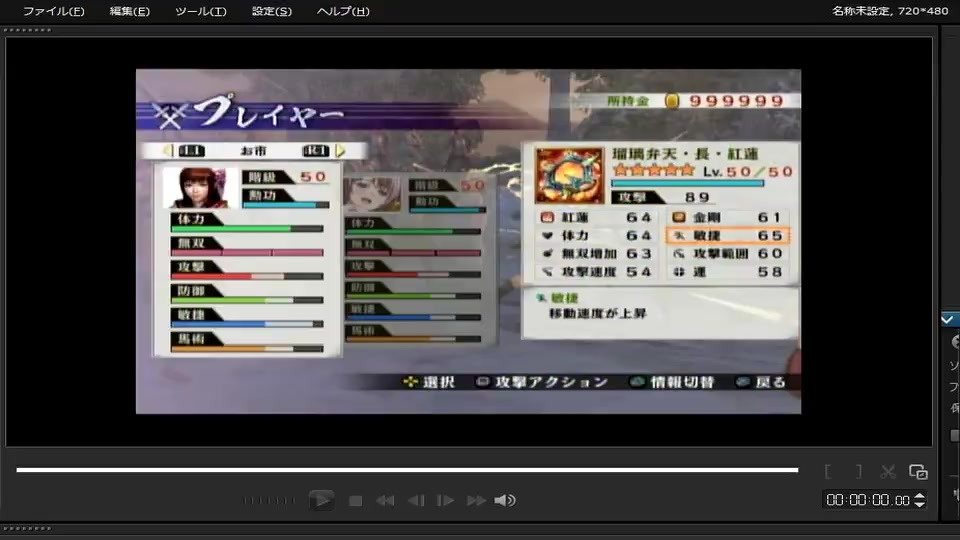Click the 攻撃範囲 60 stat in preview
This screenshot has width=960, height=540.
point(727,253)
